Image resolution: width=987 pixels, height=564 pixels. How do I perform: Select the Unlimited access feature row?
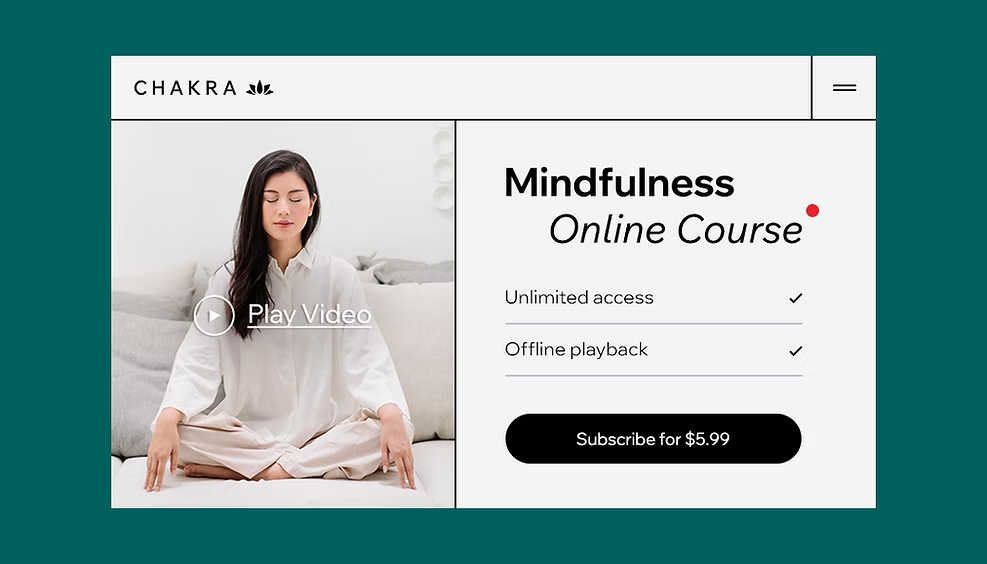pyautogui.click(x=653, y=298)
